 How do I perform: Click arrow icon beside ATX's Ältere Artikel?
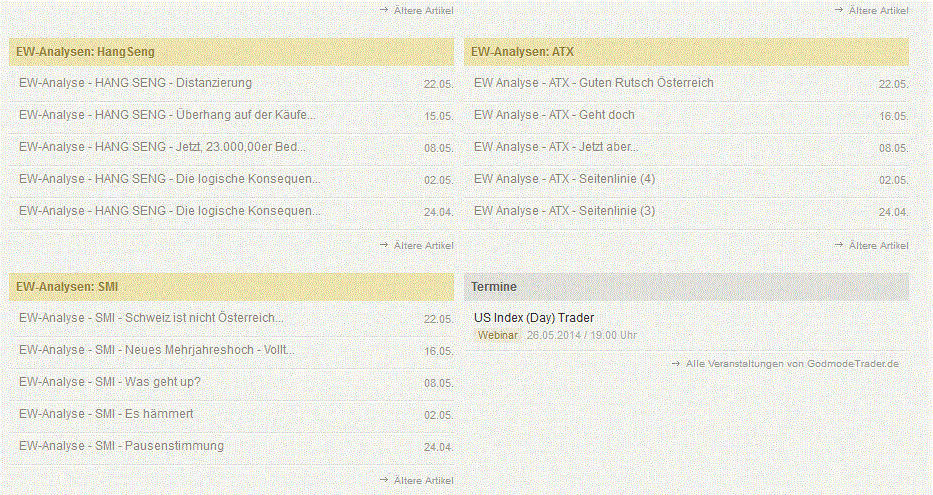(839, 245)
